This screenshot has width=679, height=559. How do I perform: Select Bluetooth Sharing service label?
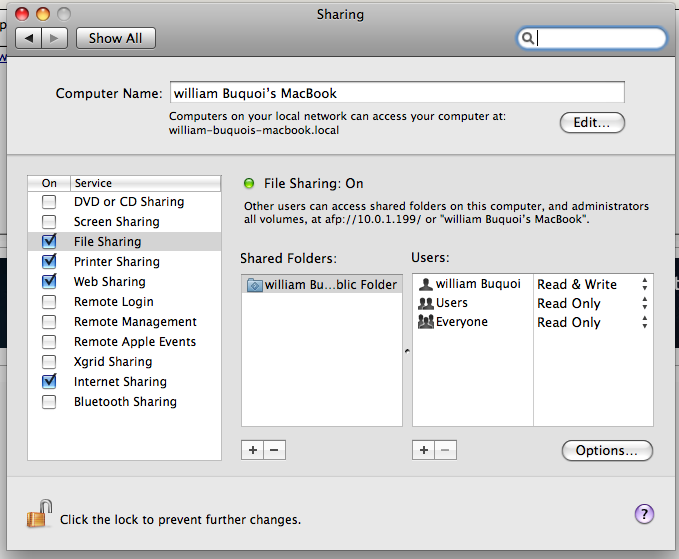tap(125, 401)
